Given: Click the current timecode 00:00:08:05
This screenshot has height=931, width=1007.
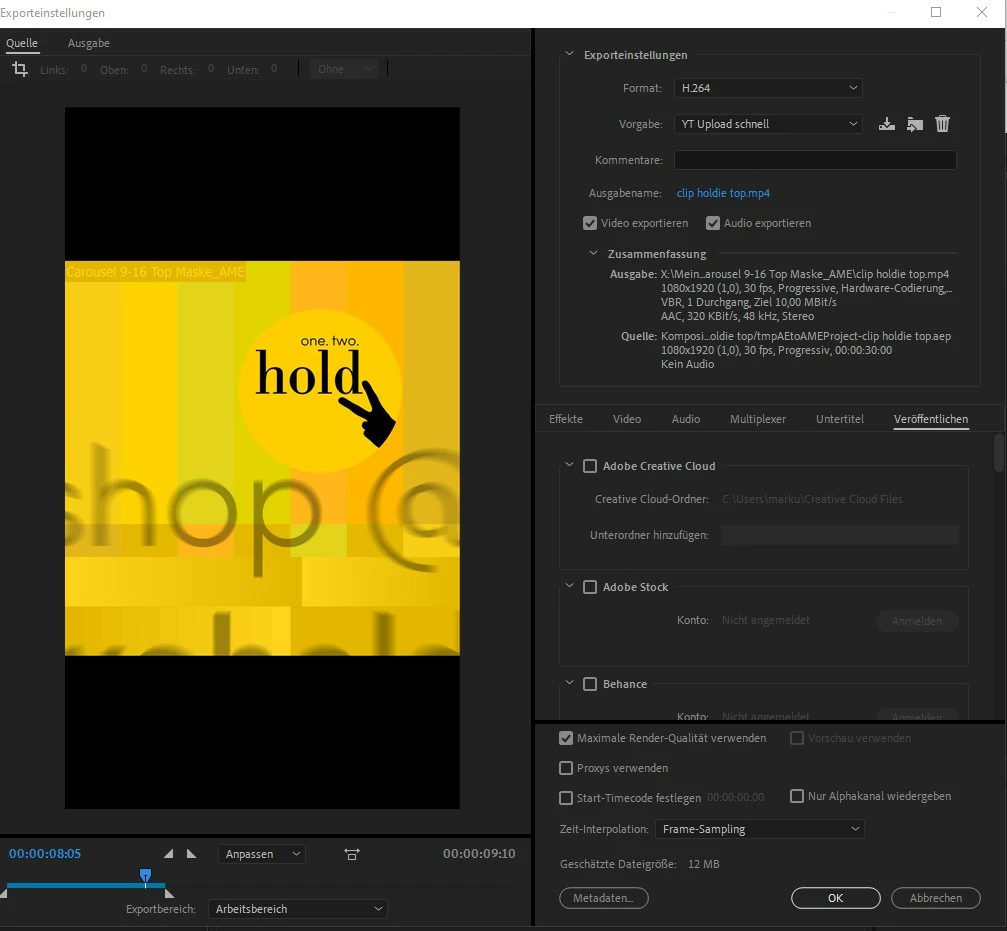Looking at the screenshot, I should pyautogui.click(x=45, y=853).
